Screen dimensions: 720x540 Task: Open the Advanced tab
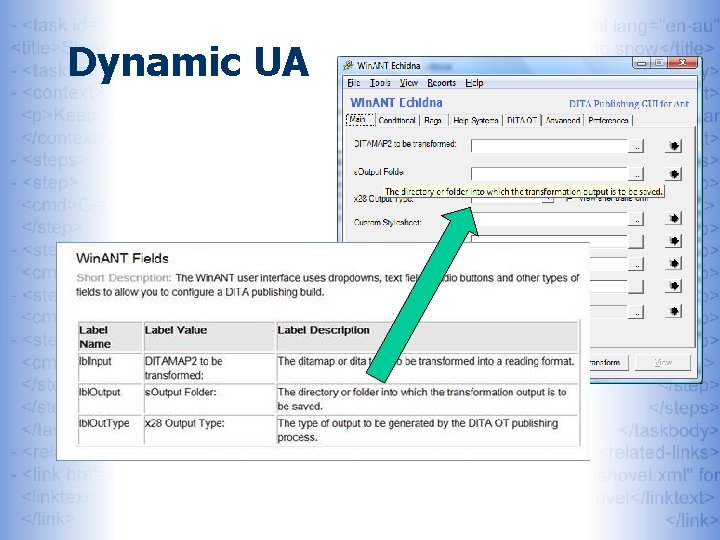pos(562,120)
